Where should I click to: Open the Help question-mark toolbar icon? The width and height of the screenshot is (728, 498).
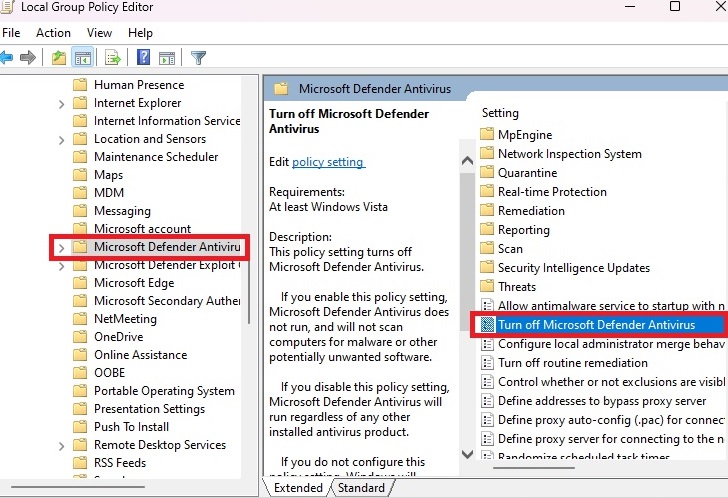pos(143,58)
